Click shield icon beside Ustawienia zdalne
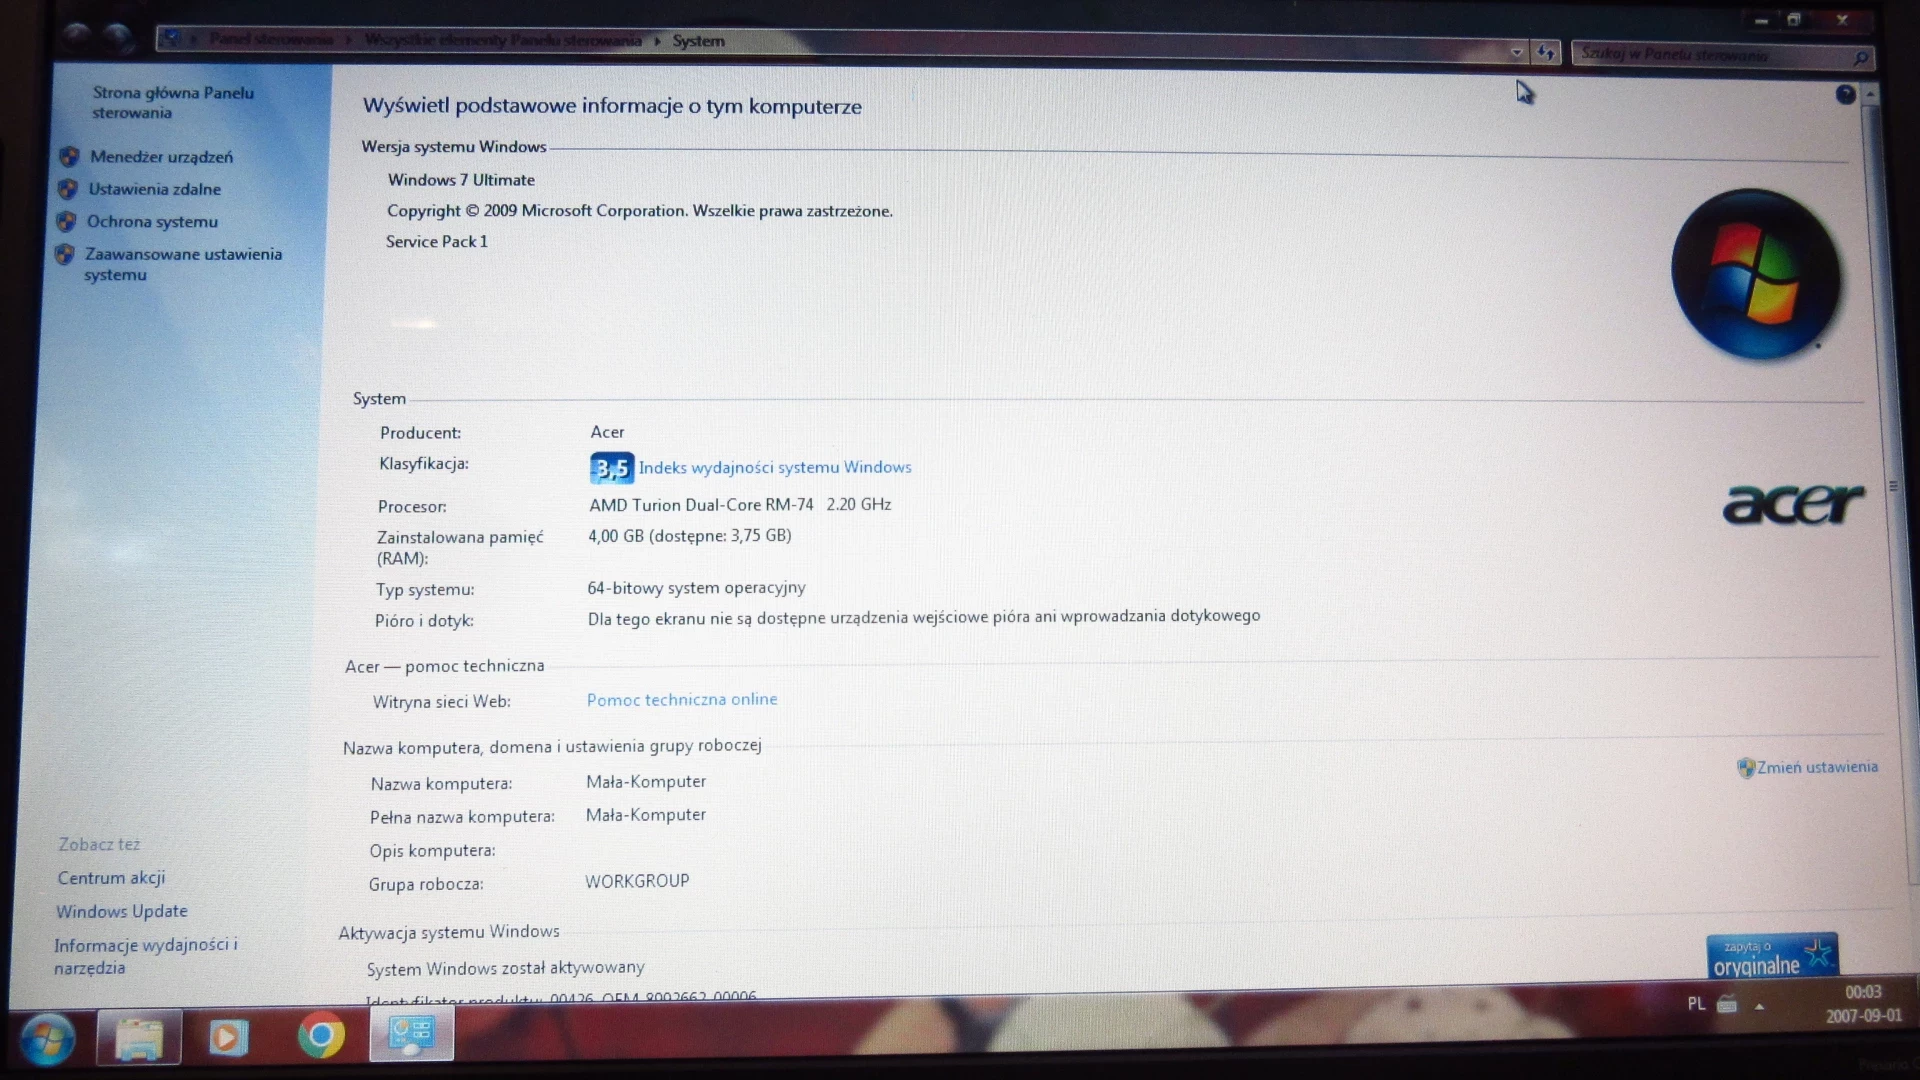This screenshot has width=1920, height=1080. point(67,189)
